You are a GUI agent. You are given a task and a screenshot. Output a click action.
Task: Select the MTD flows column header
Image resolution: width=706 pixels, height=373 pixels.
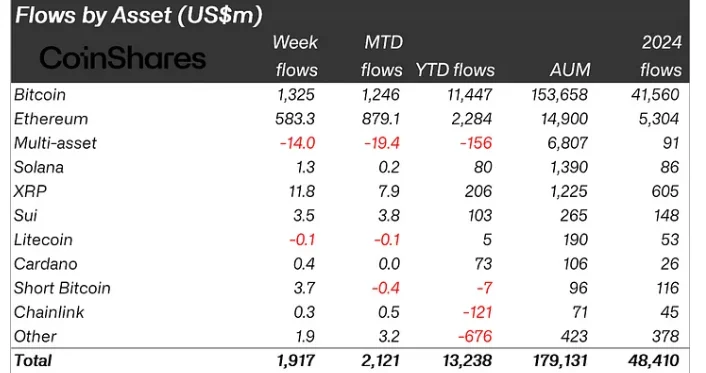click(x=382, y=56)
